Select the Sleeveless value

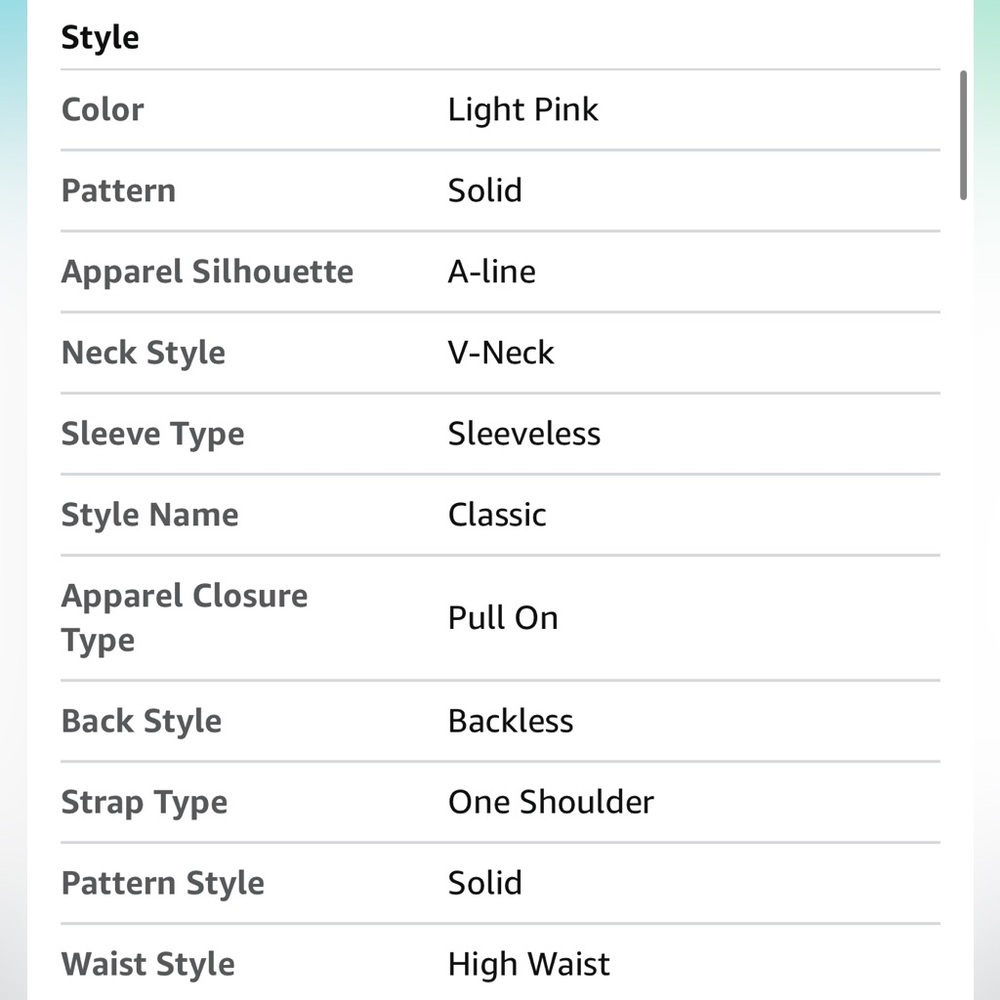524,434
